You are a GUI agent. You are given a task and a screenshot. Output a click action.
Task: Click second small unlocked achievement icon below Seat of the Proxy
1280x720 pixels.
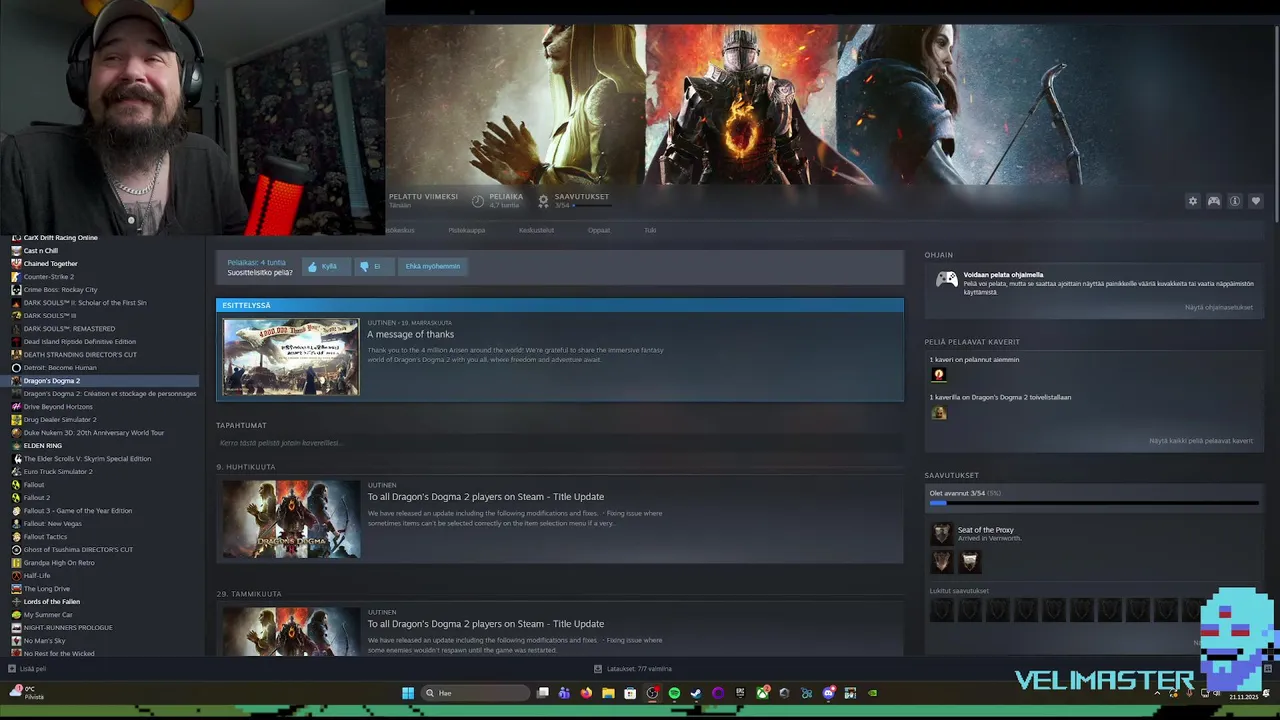coord(969,562)
